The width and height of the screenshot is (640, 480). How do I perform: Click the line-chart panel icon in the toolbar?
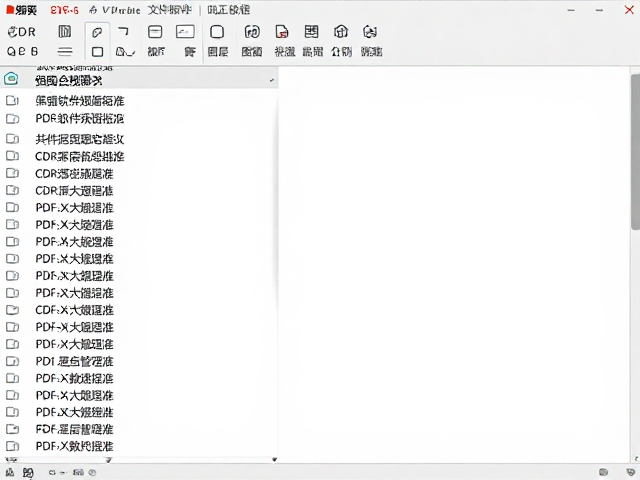click(x=185, y=32)
